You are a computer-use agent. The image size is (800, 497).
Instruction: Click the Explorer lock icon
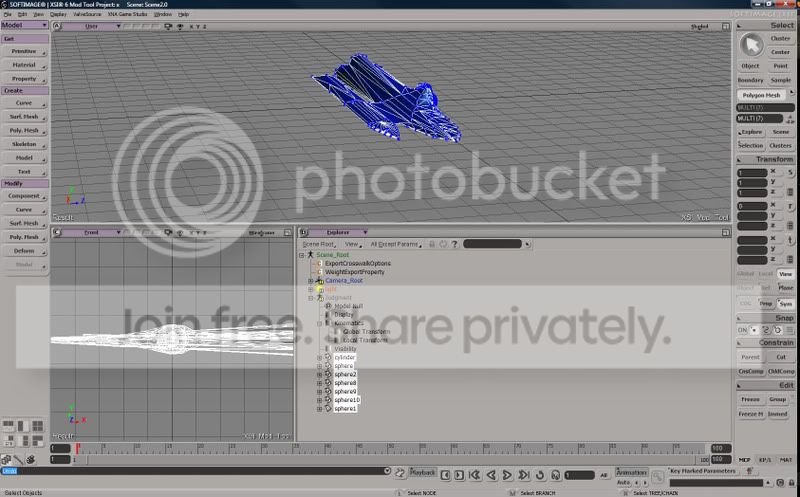point(432,243)
